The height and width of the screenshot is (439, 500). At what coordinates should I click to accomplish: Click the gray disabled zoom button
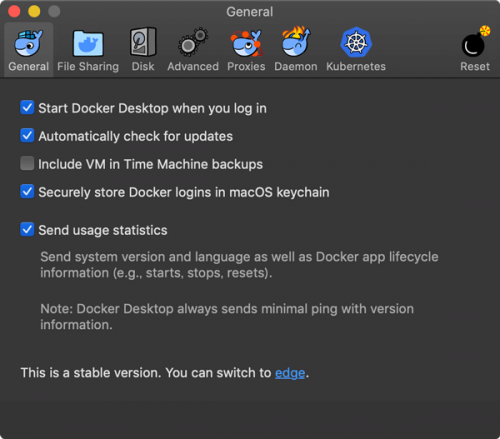(54, 11)
